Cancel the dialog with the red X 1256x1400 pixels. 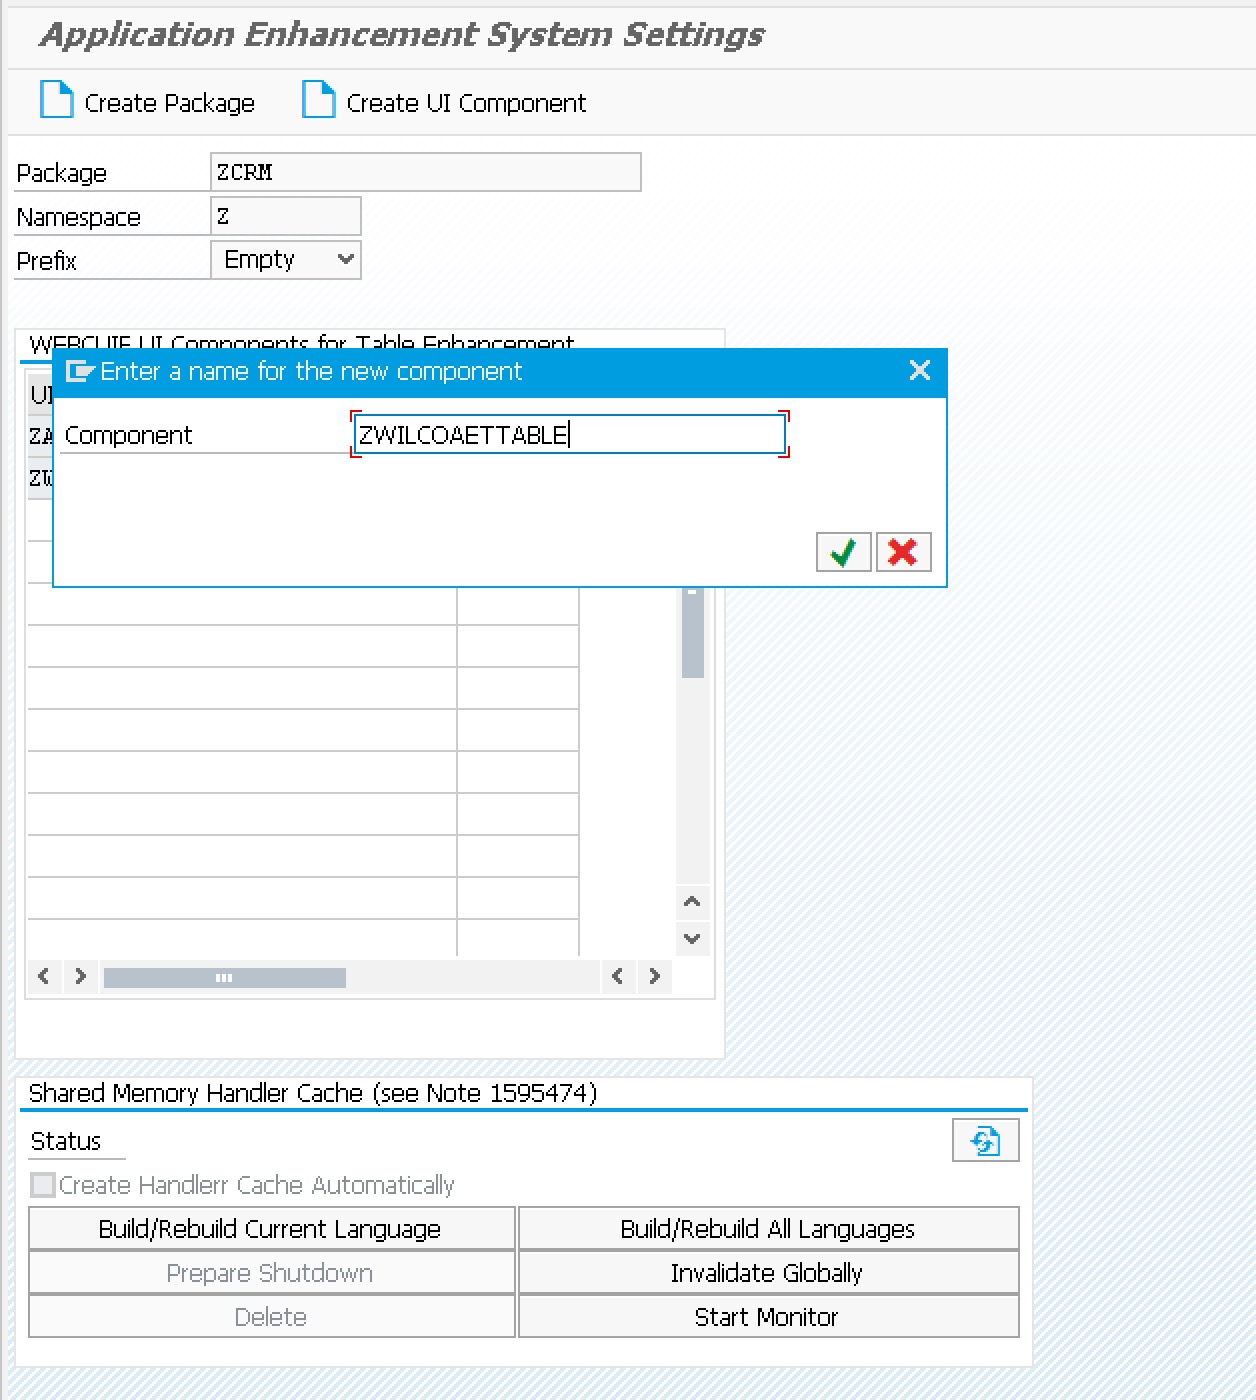tap(903, 552)
